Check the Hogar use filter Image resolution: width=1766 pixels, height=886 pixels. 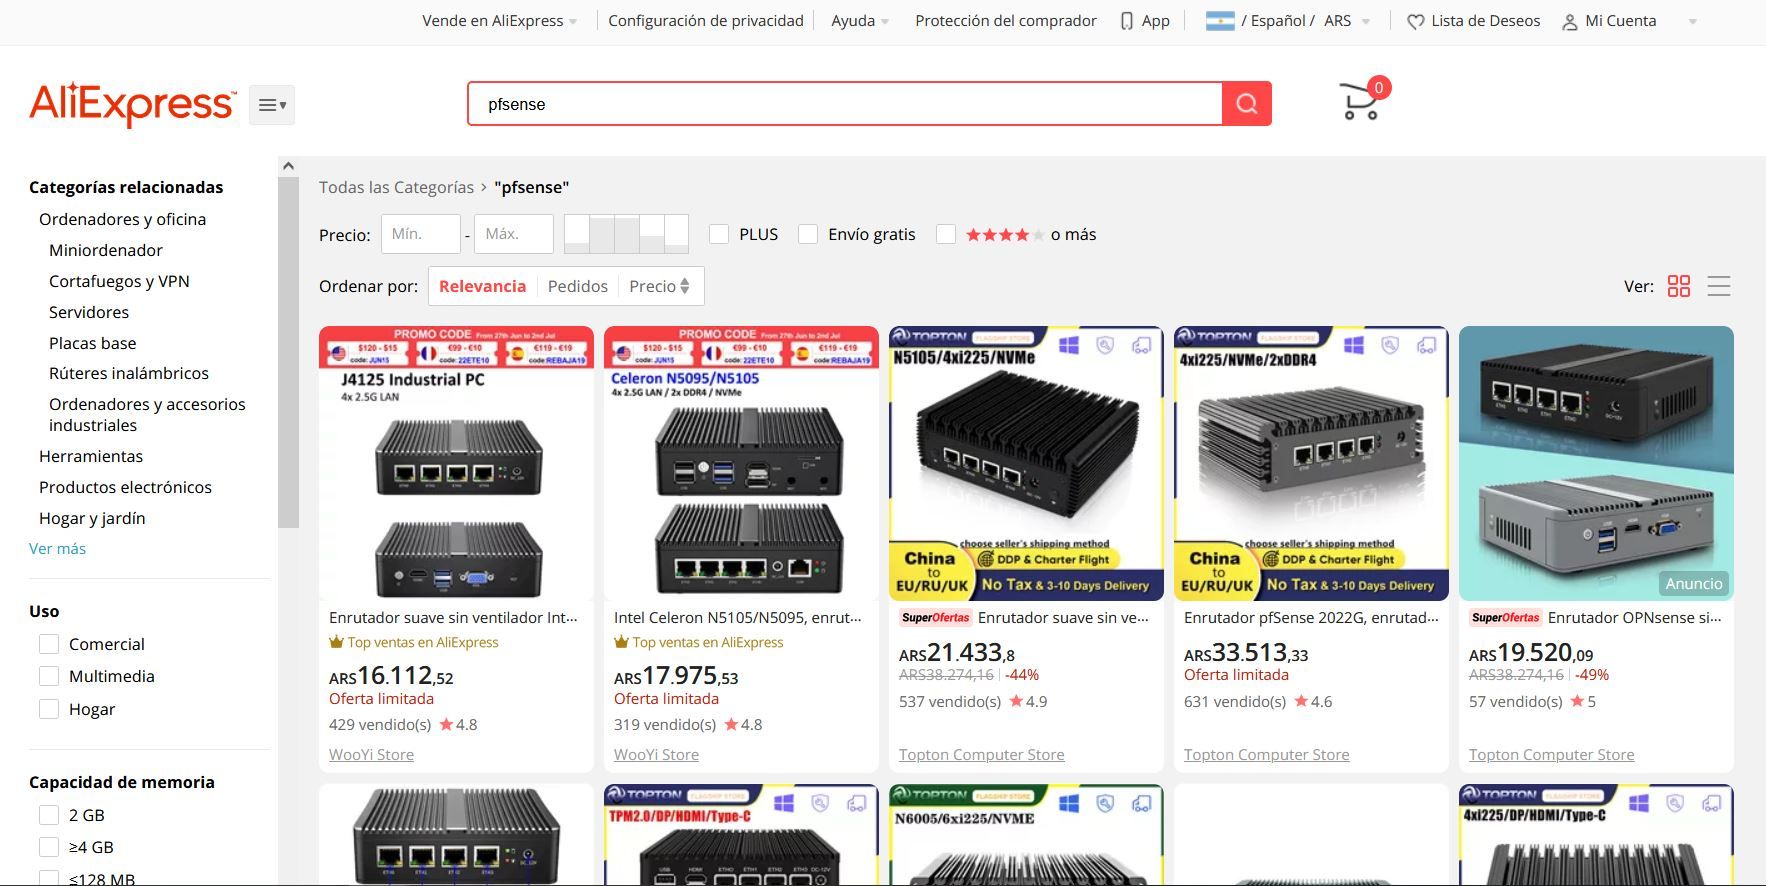coord(49,709)
